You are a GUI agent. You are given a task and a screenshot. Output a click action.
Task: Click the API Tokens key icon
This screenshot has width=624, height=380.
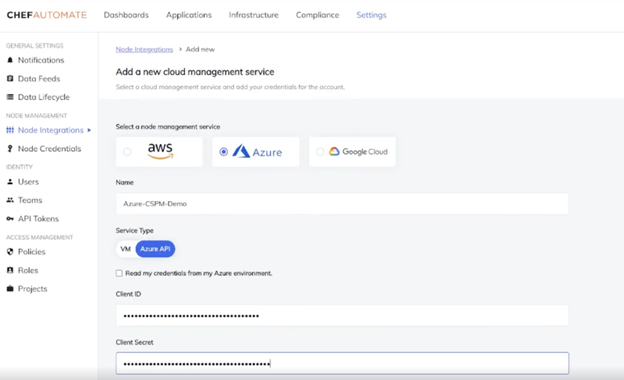10,218
